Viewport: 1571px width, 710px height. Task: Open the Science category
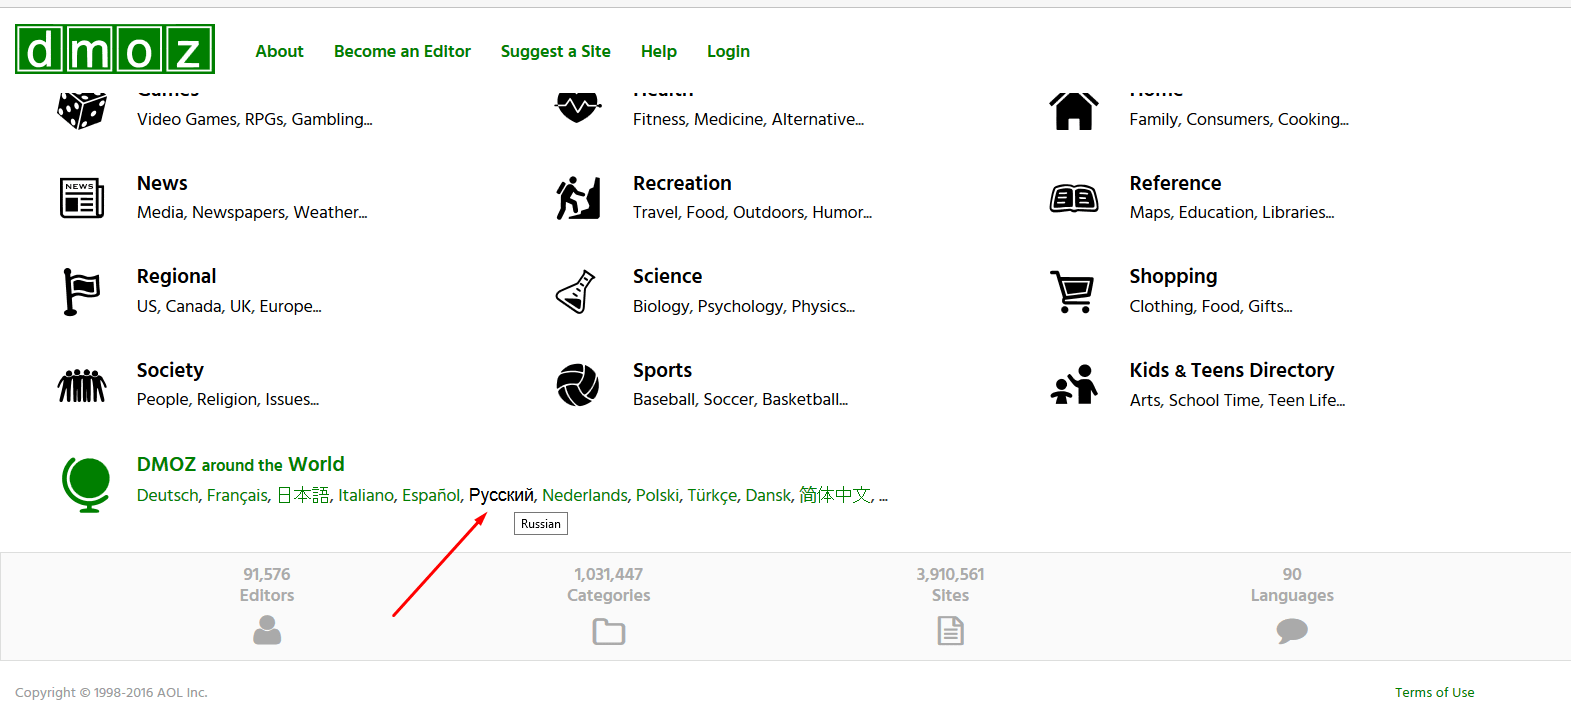(x=667, y=276)
